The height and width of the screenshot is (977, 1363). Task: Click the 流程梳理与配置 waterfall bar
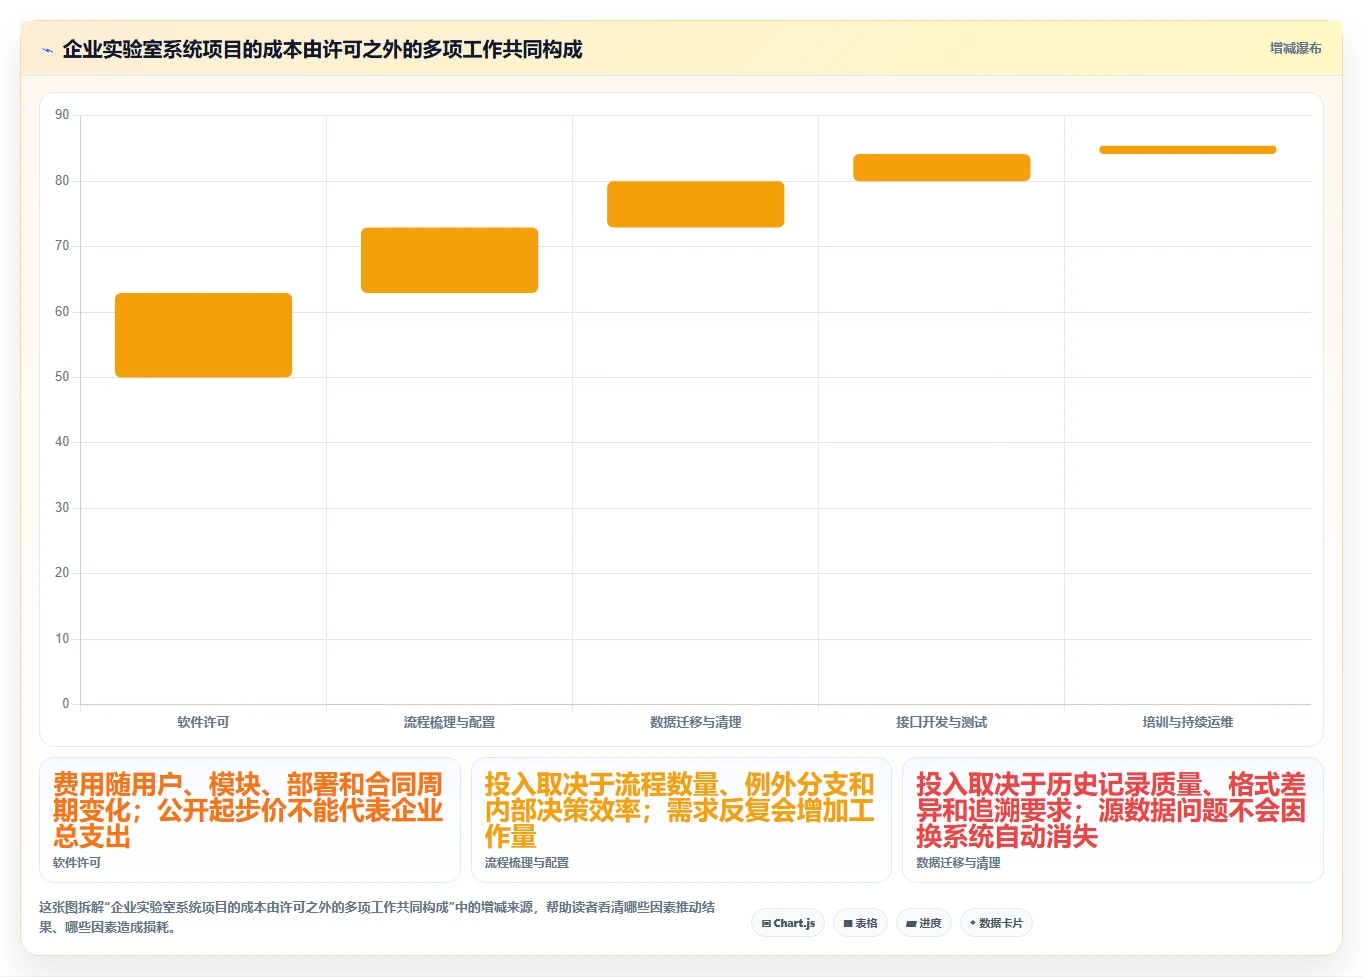click(x=449, y=260)
